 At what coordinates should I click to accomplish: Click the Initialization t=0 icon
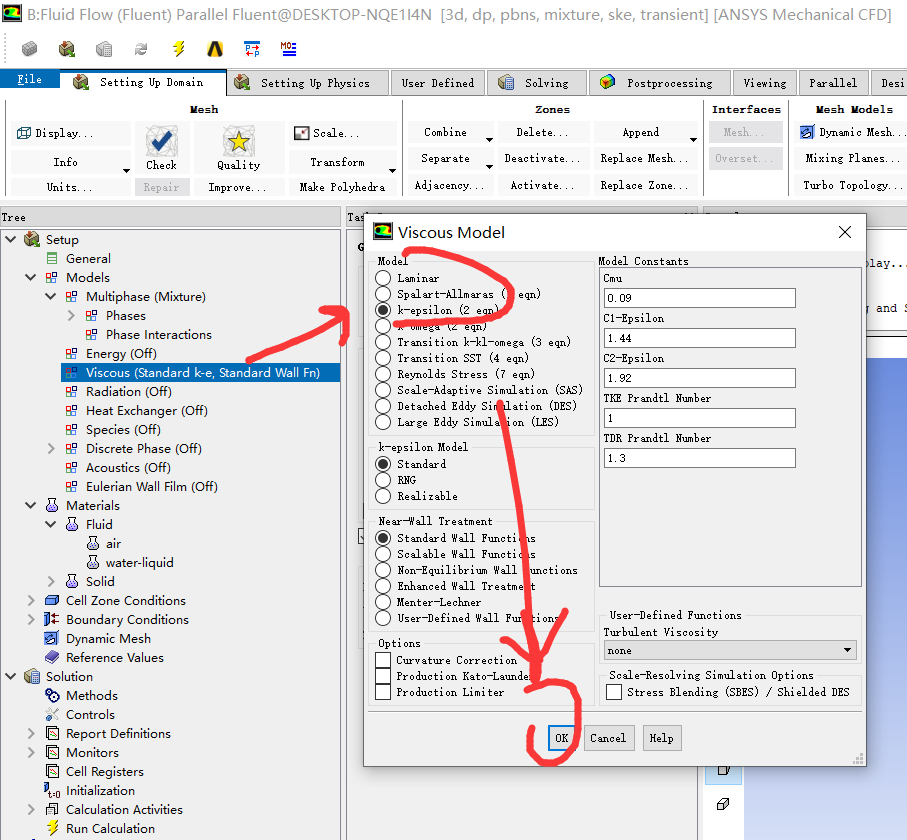pos(52,790)
